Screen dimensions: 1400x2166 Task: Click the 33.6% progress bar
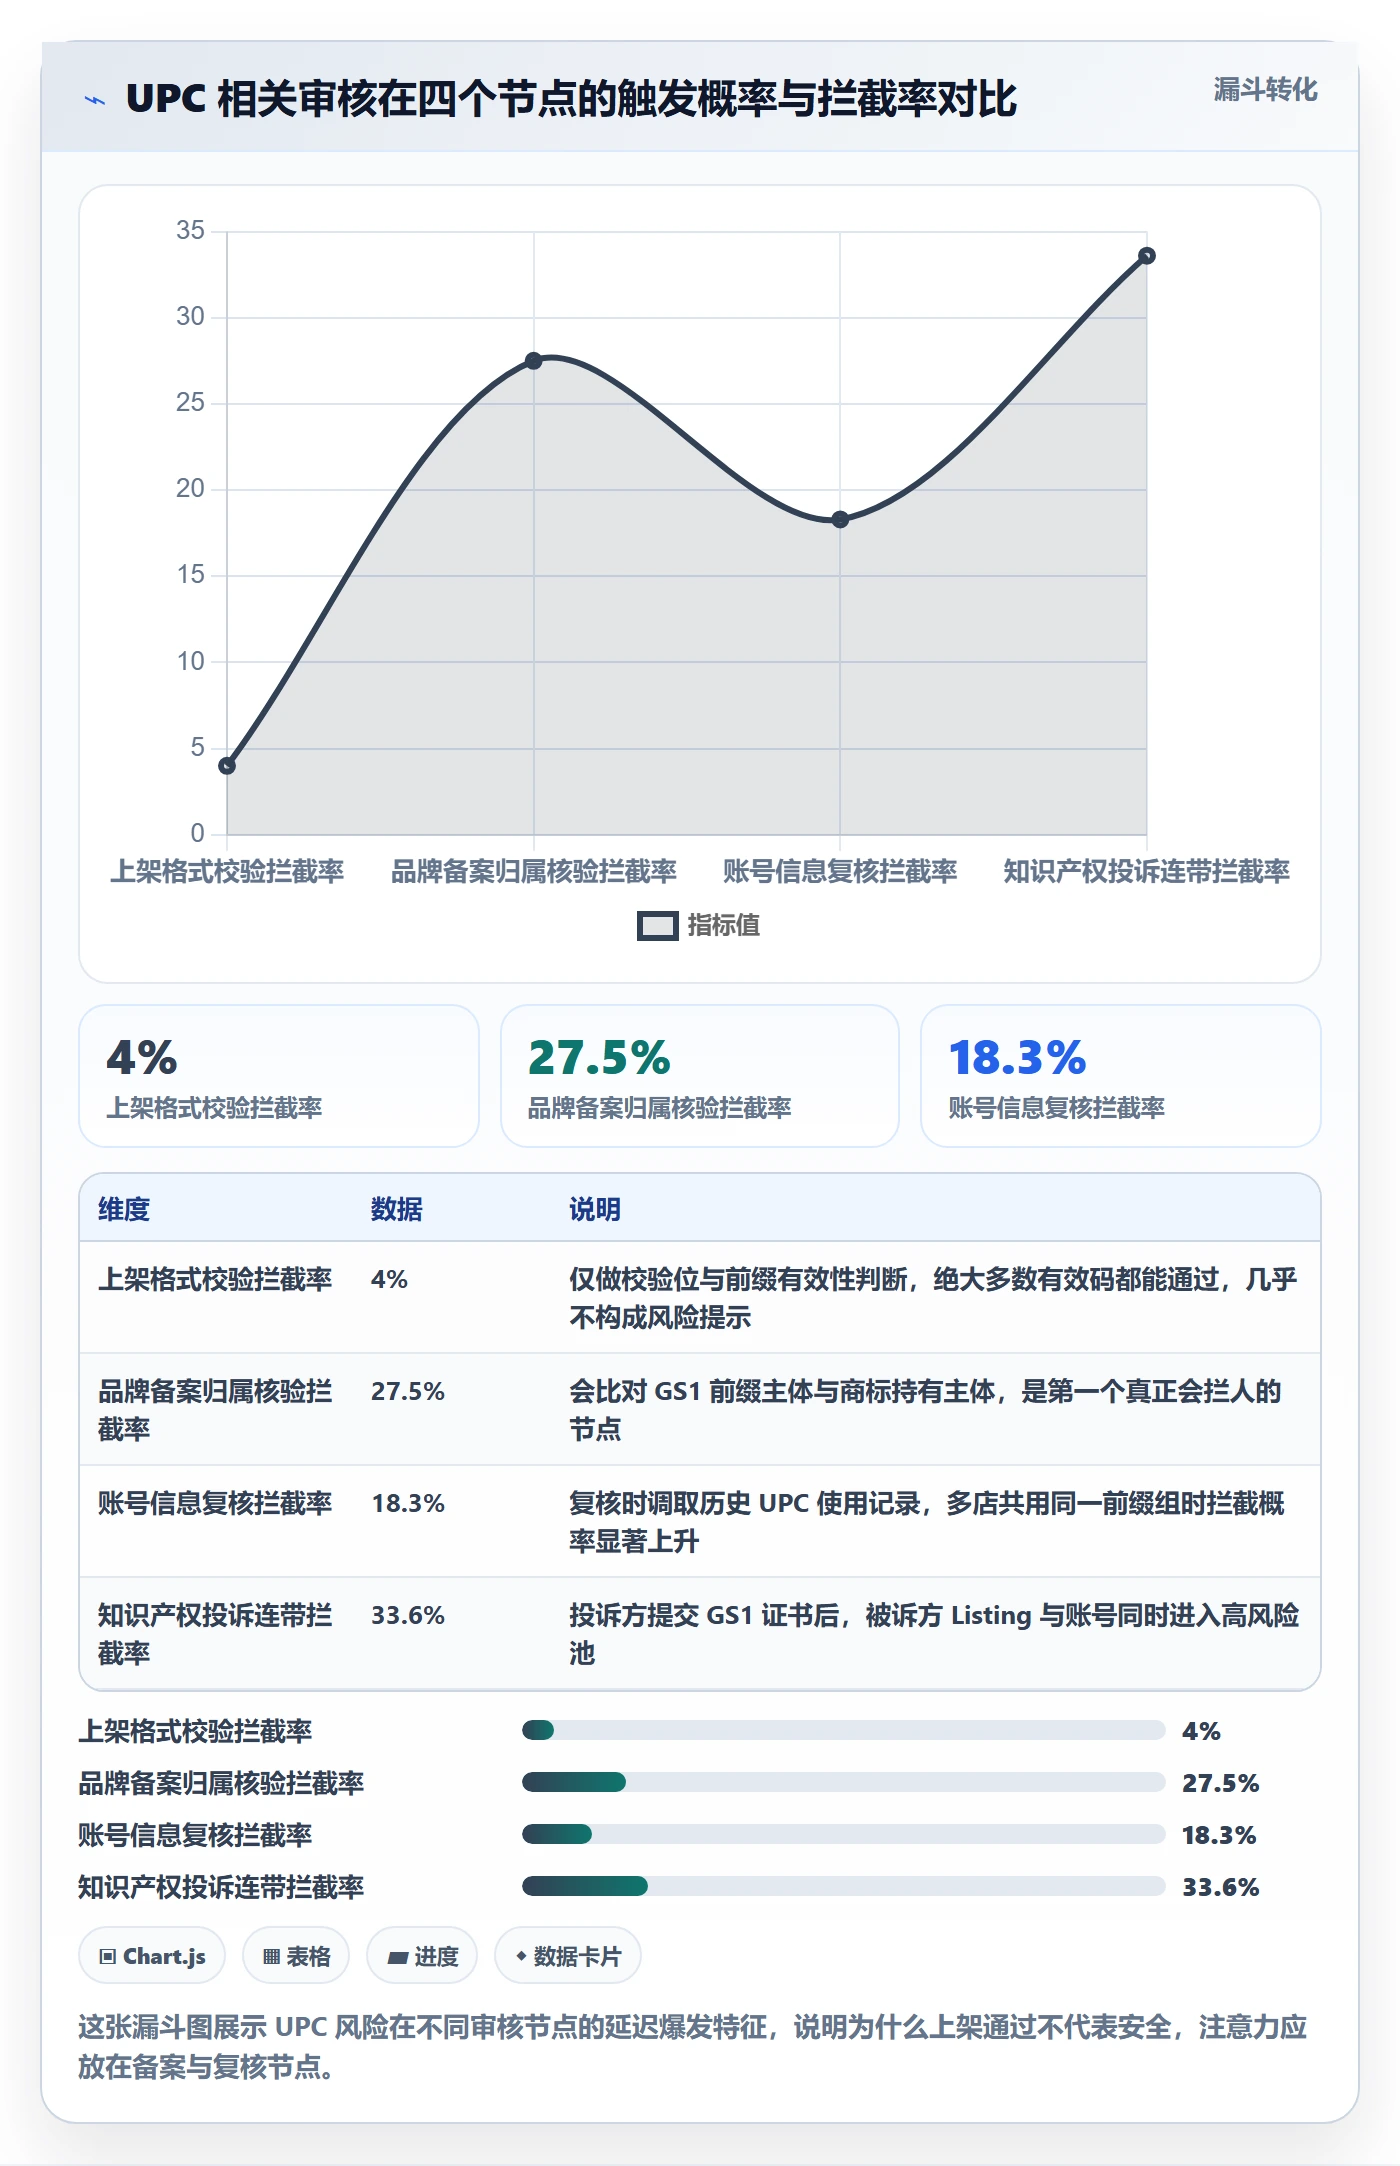coord(844,1886)
